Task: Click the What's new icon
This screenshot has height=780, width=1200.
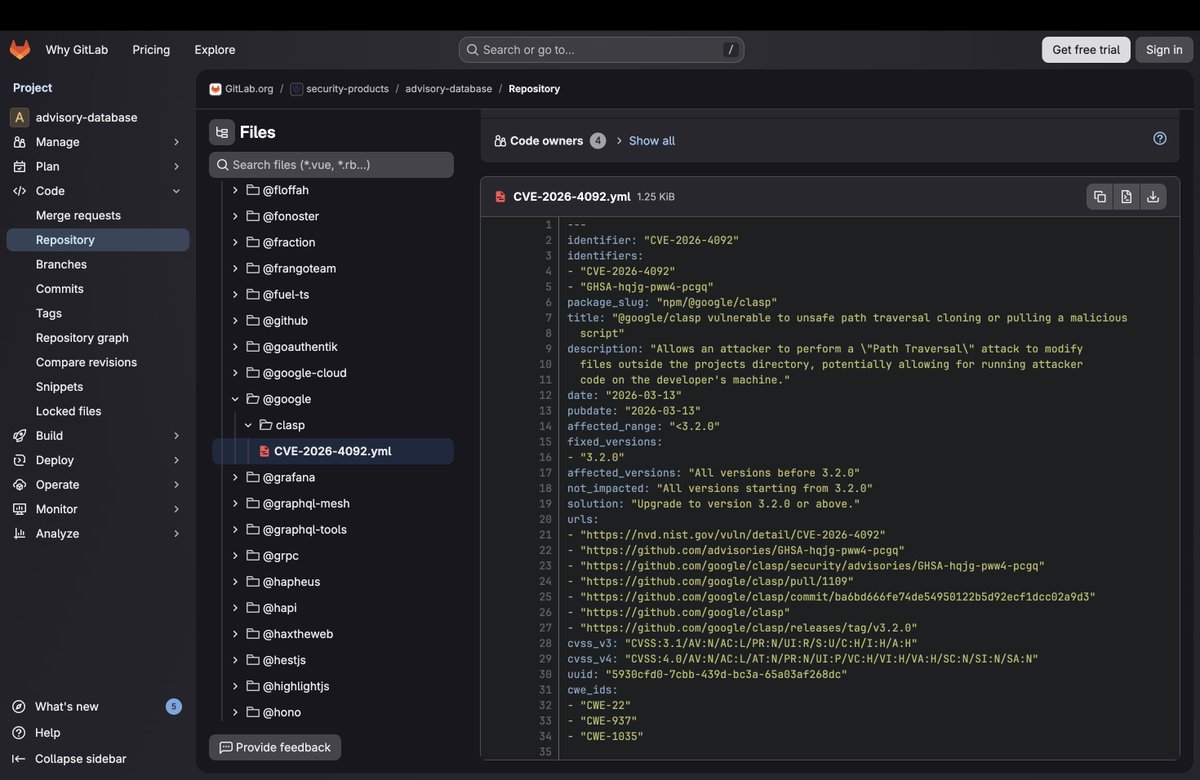Action: coord(19,707)
